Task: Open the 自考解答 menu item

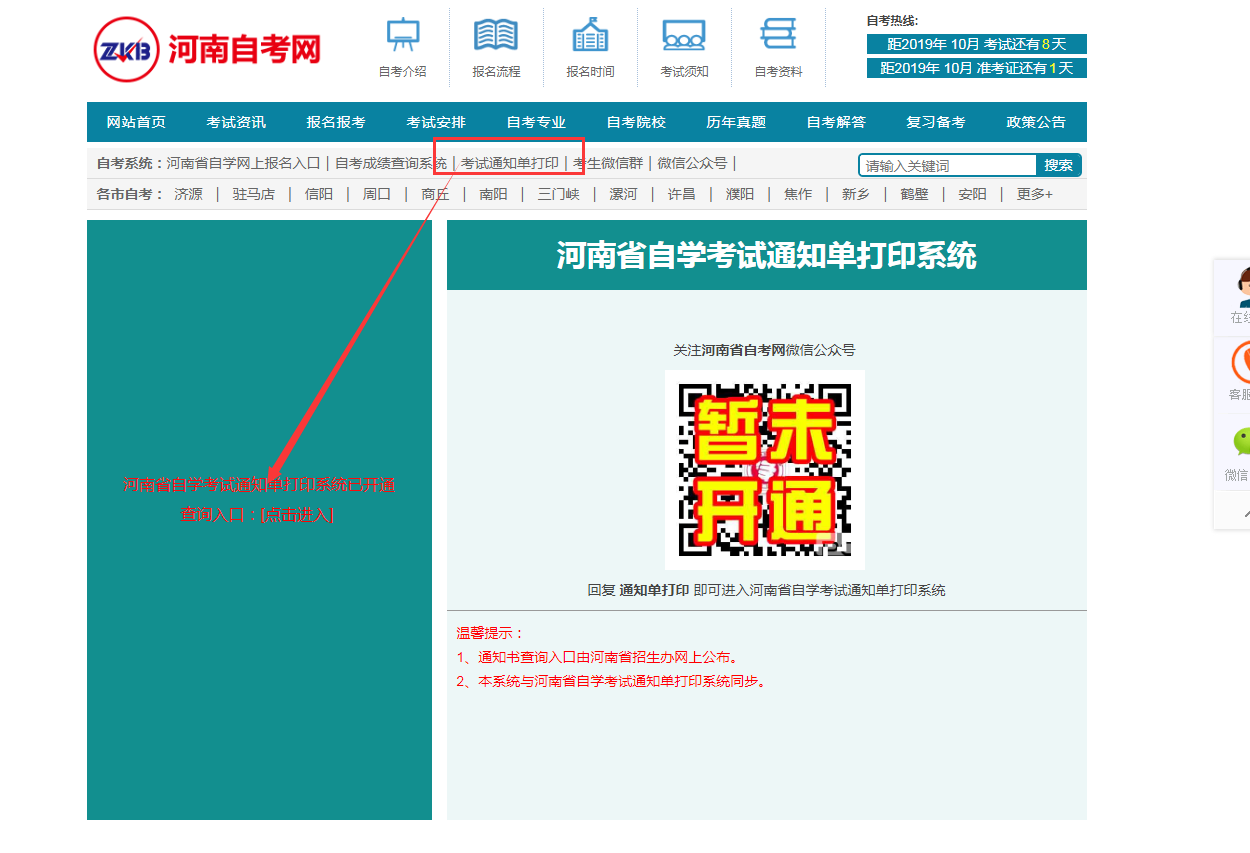Action: pyautogui.click(x=836, y=122)
